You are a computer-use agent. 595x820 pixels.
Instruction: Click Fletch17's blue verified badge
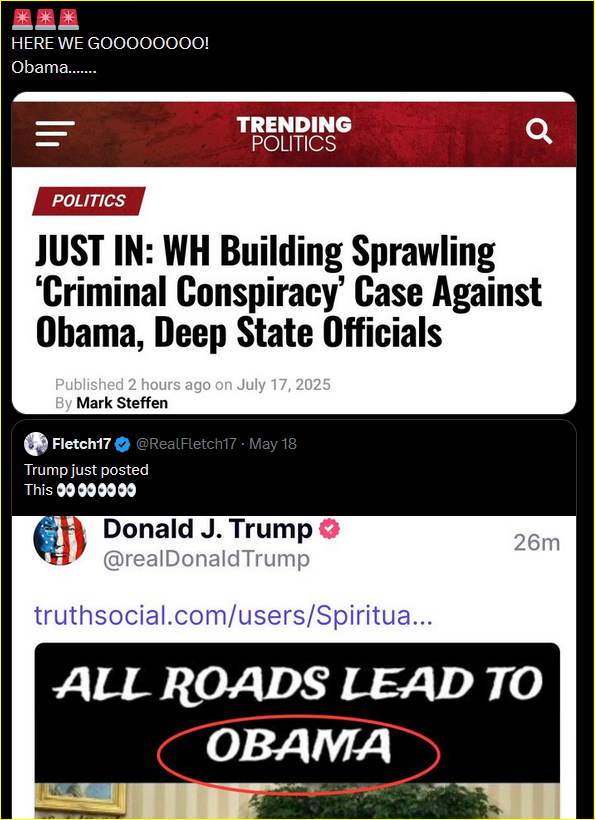point(122,445)
